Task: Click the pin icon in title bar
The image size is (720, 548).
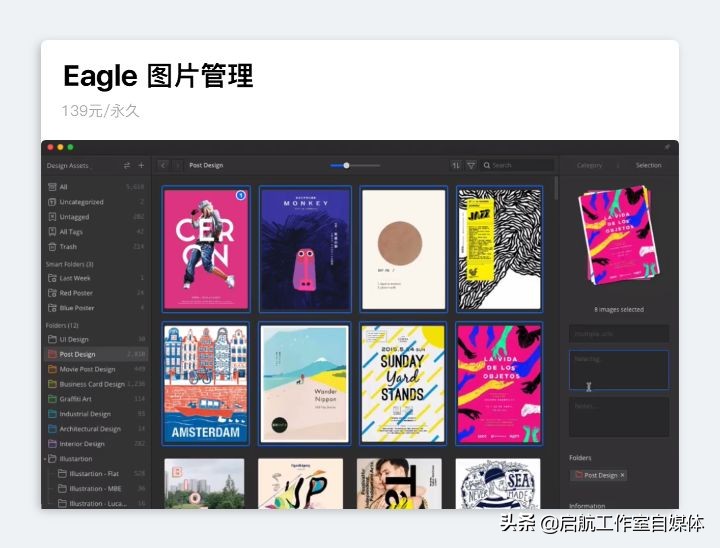Action: tap(667, 147)
